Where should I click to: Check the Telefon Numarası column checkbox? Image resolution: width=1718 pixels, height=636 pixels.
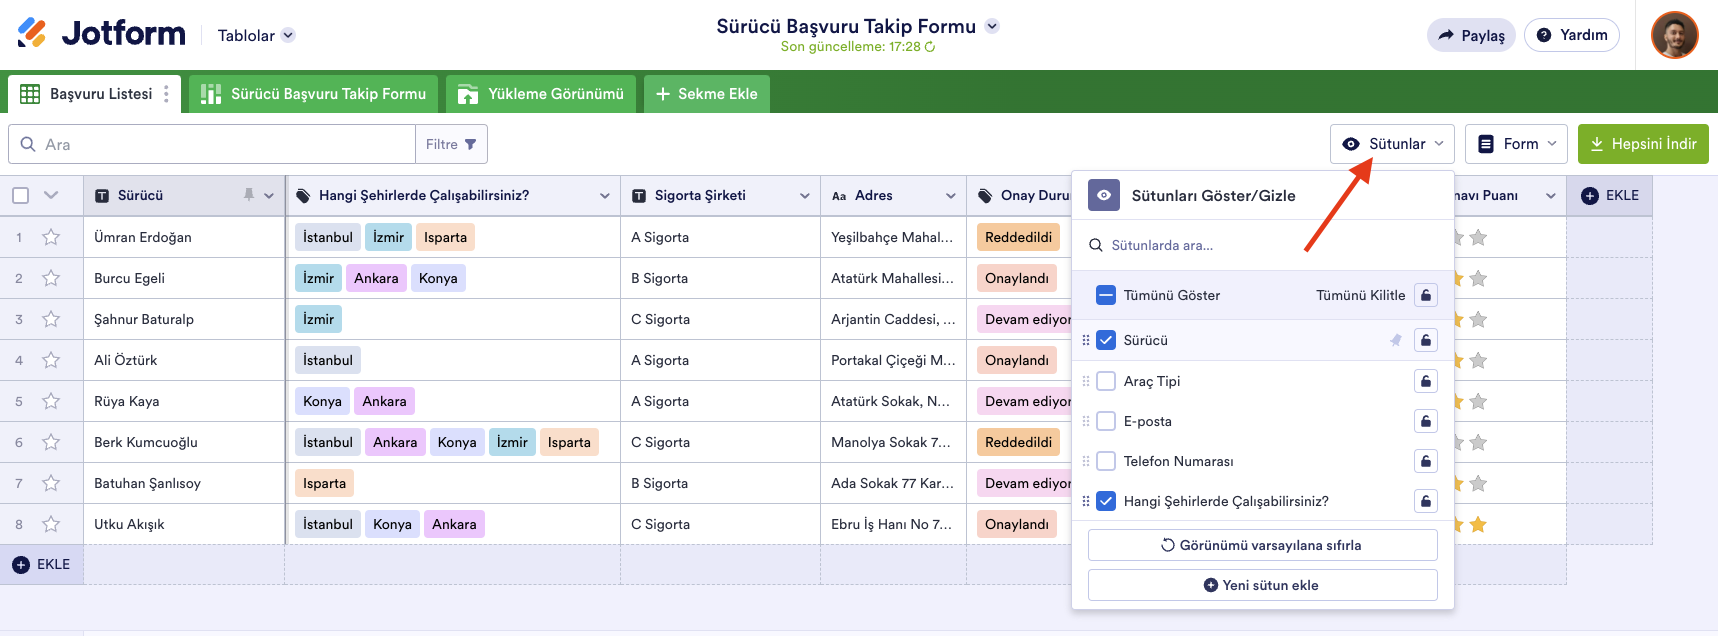(1106, 461)
